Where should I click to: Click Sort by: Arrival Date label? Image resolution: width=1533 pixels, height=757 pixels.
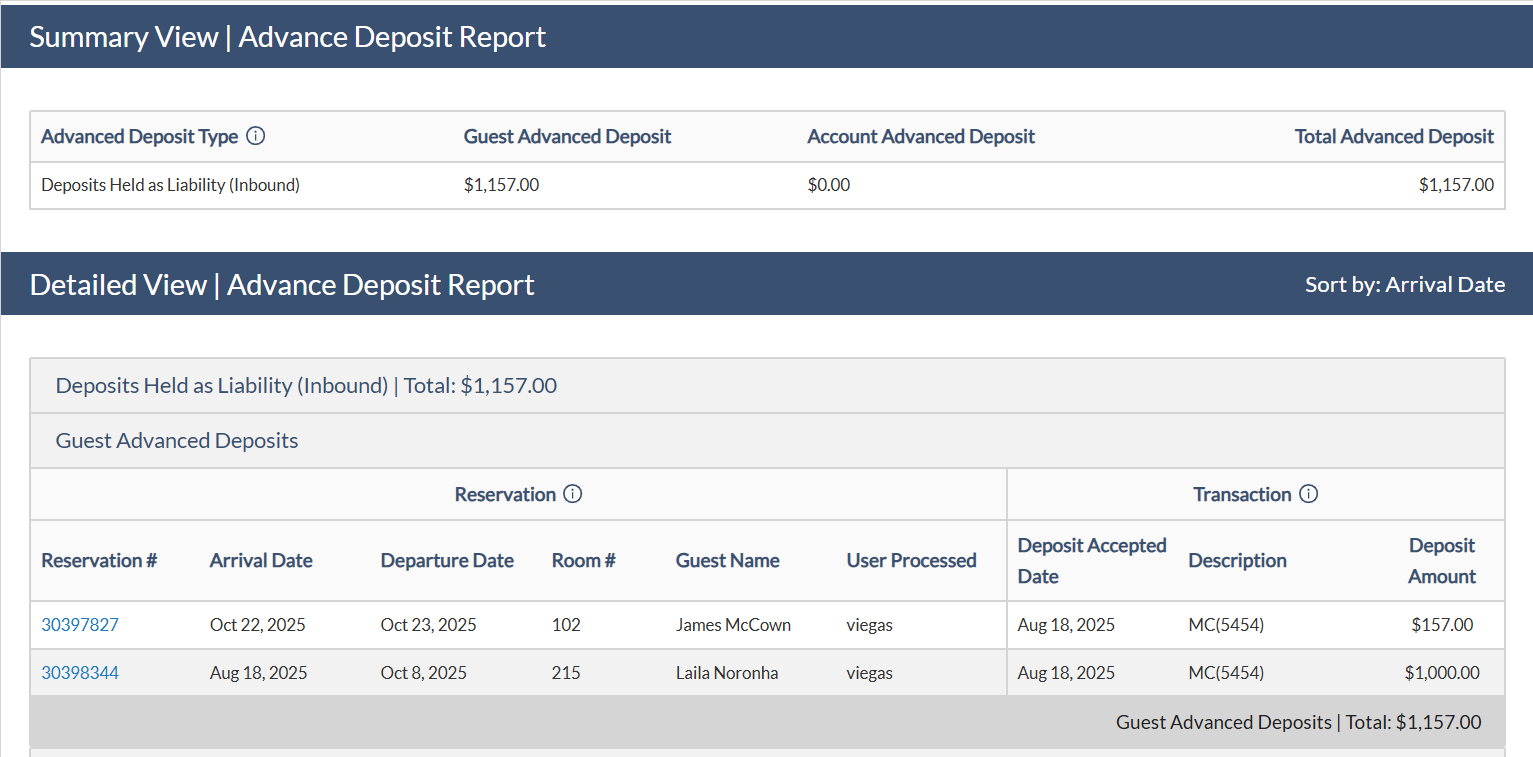tap(1404, 284)
